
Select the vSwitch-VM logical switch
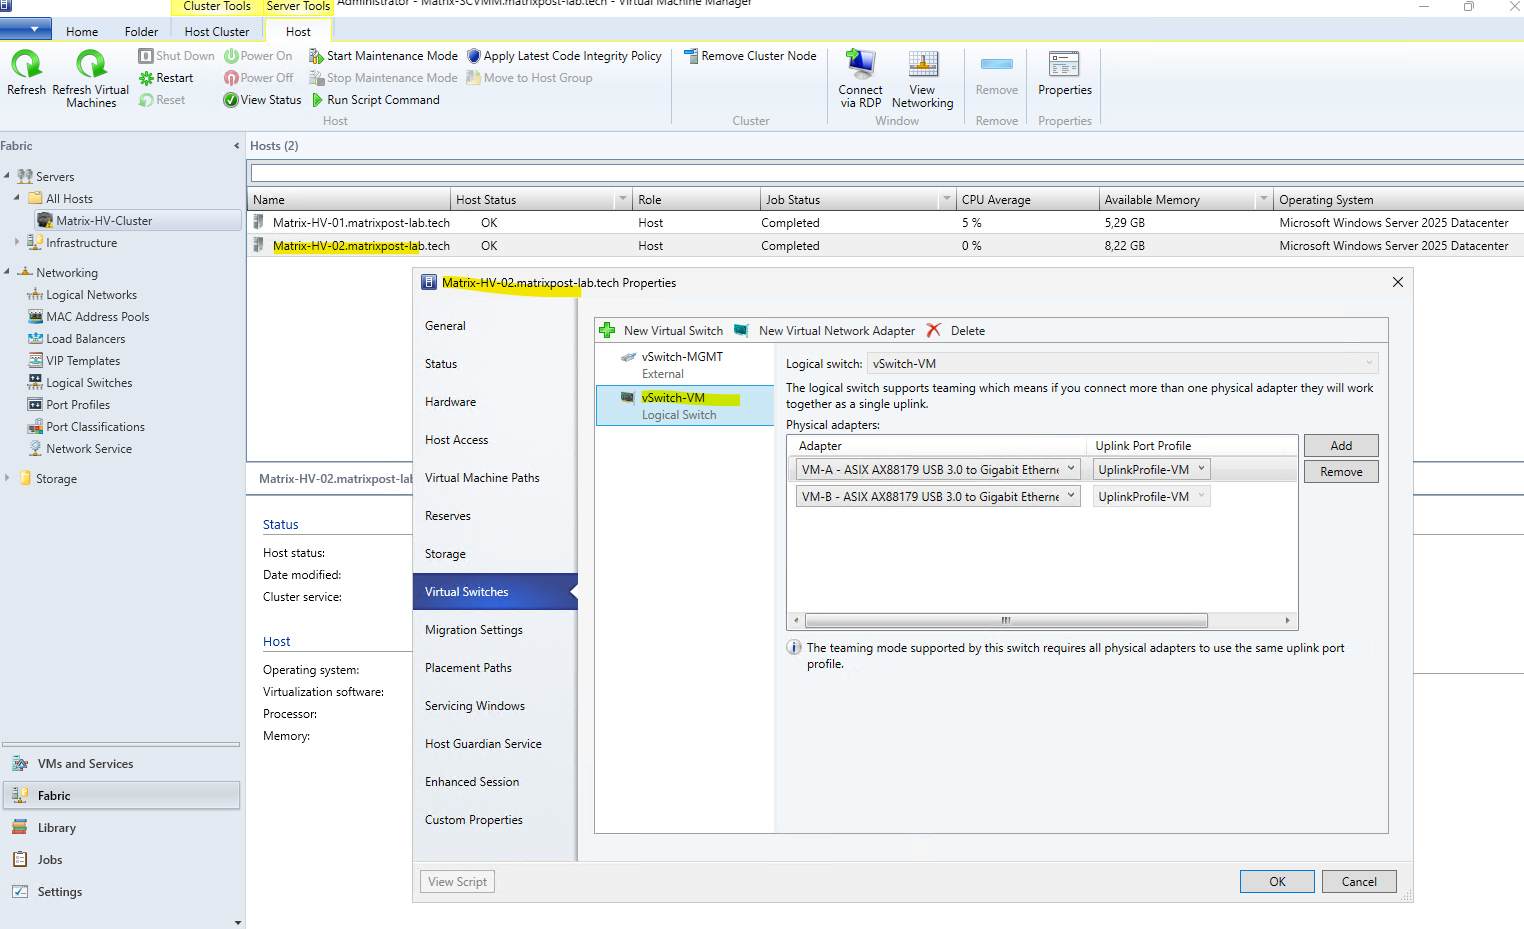(685, 406)
